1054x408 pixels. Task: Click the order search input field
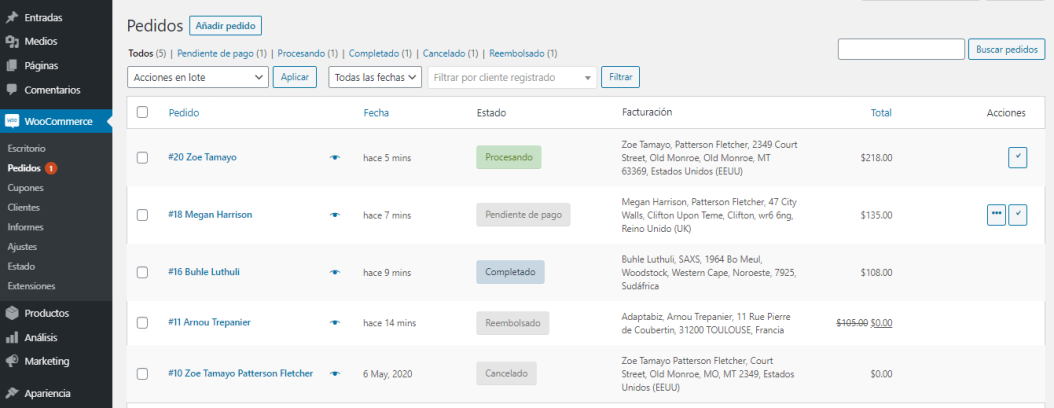pyautogui.click(x=900, y=49)
